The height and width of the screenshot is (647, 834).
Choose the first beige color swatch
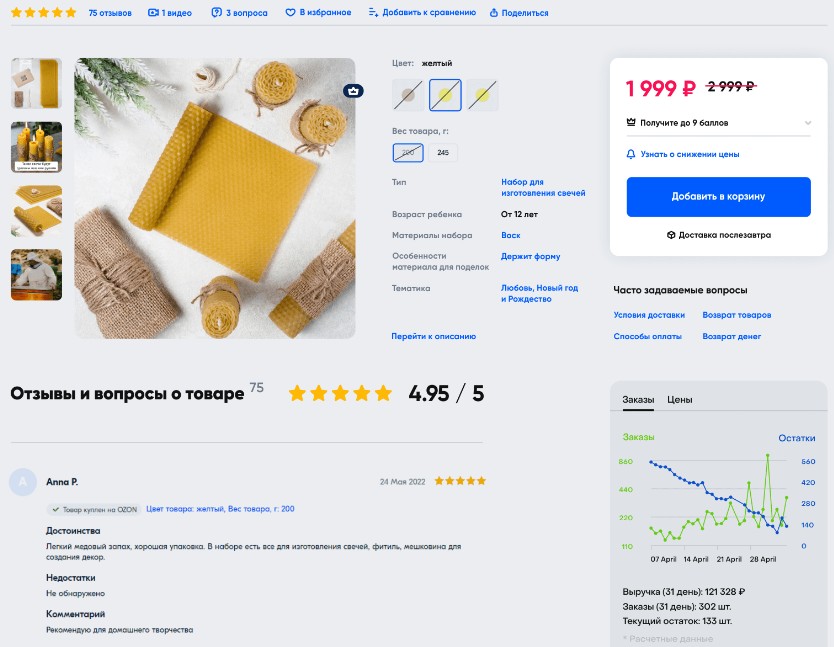point(408,95)
